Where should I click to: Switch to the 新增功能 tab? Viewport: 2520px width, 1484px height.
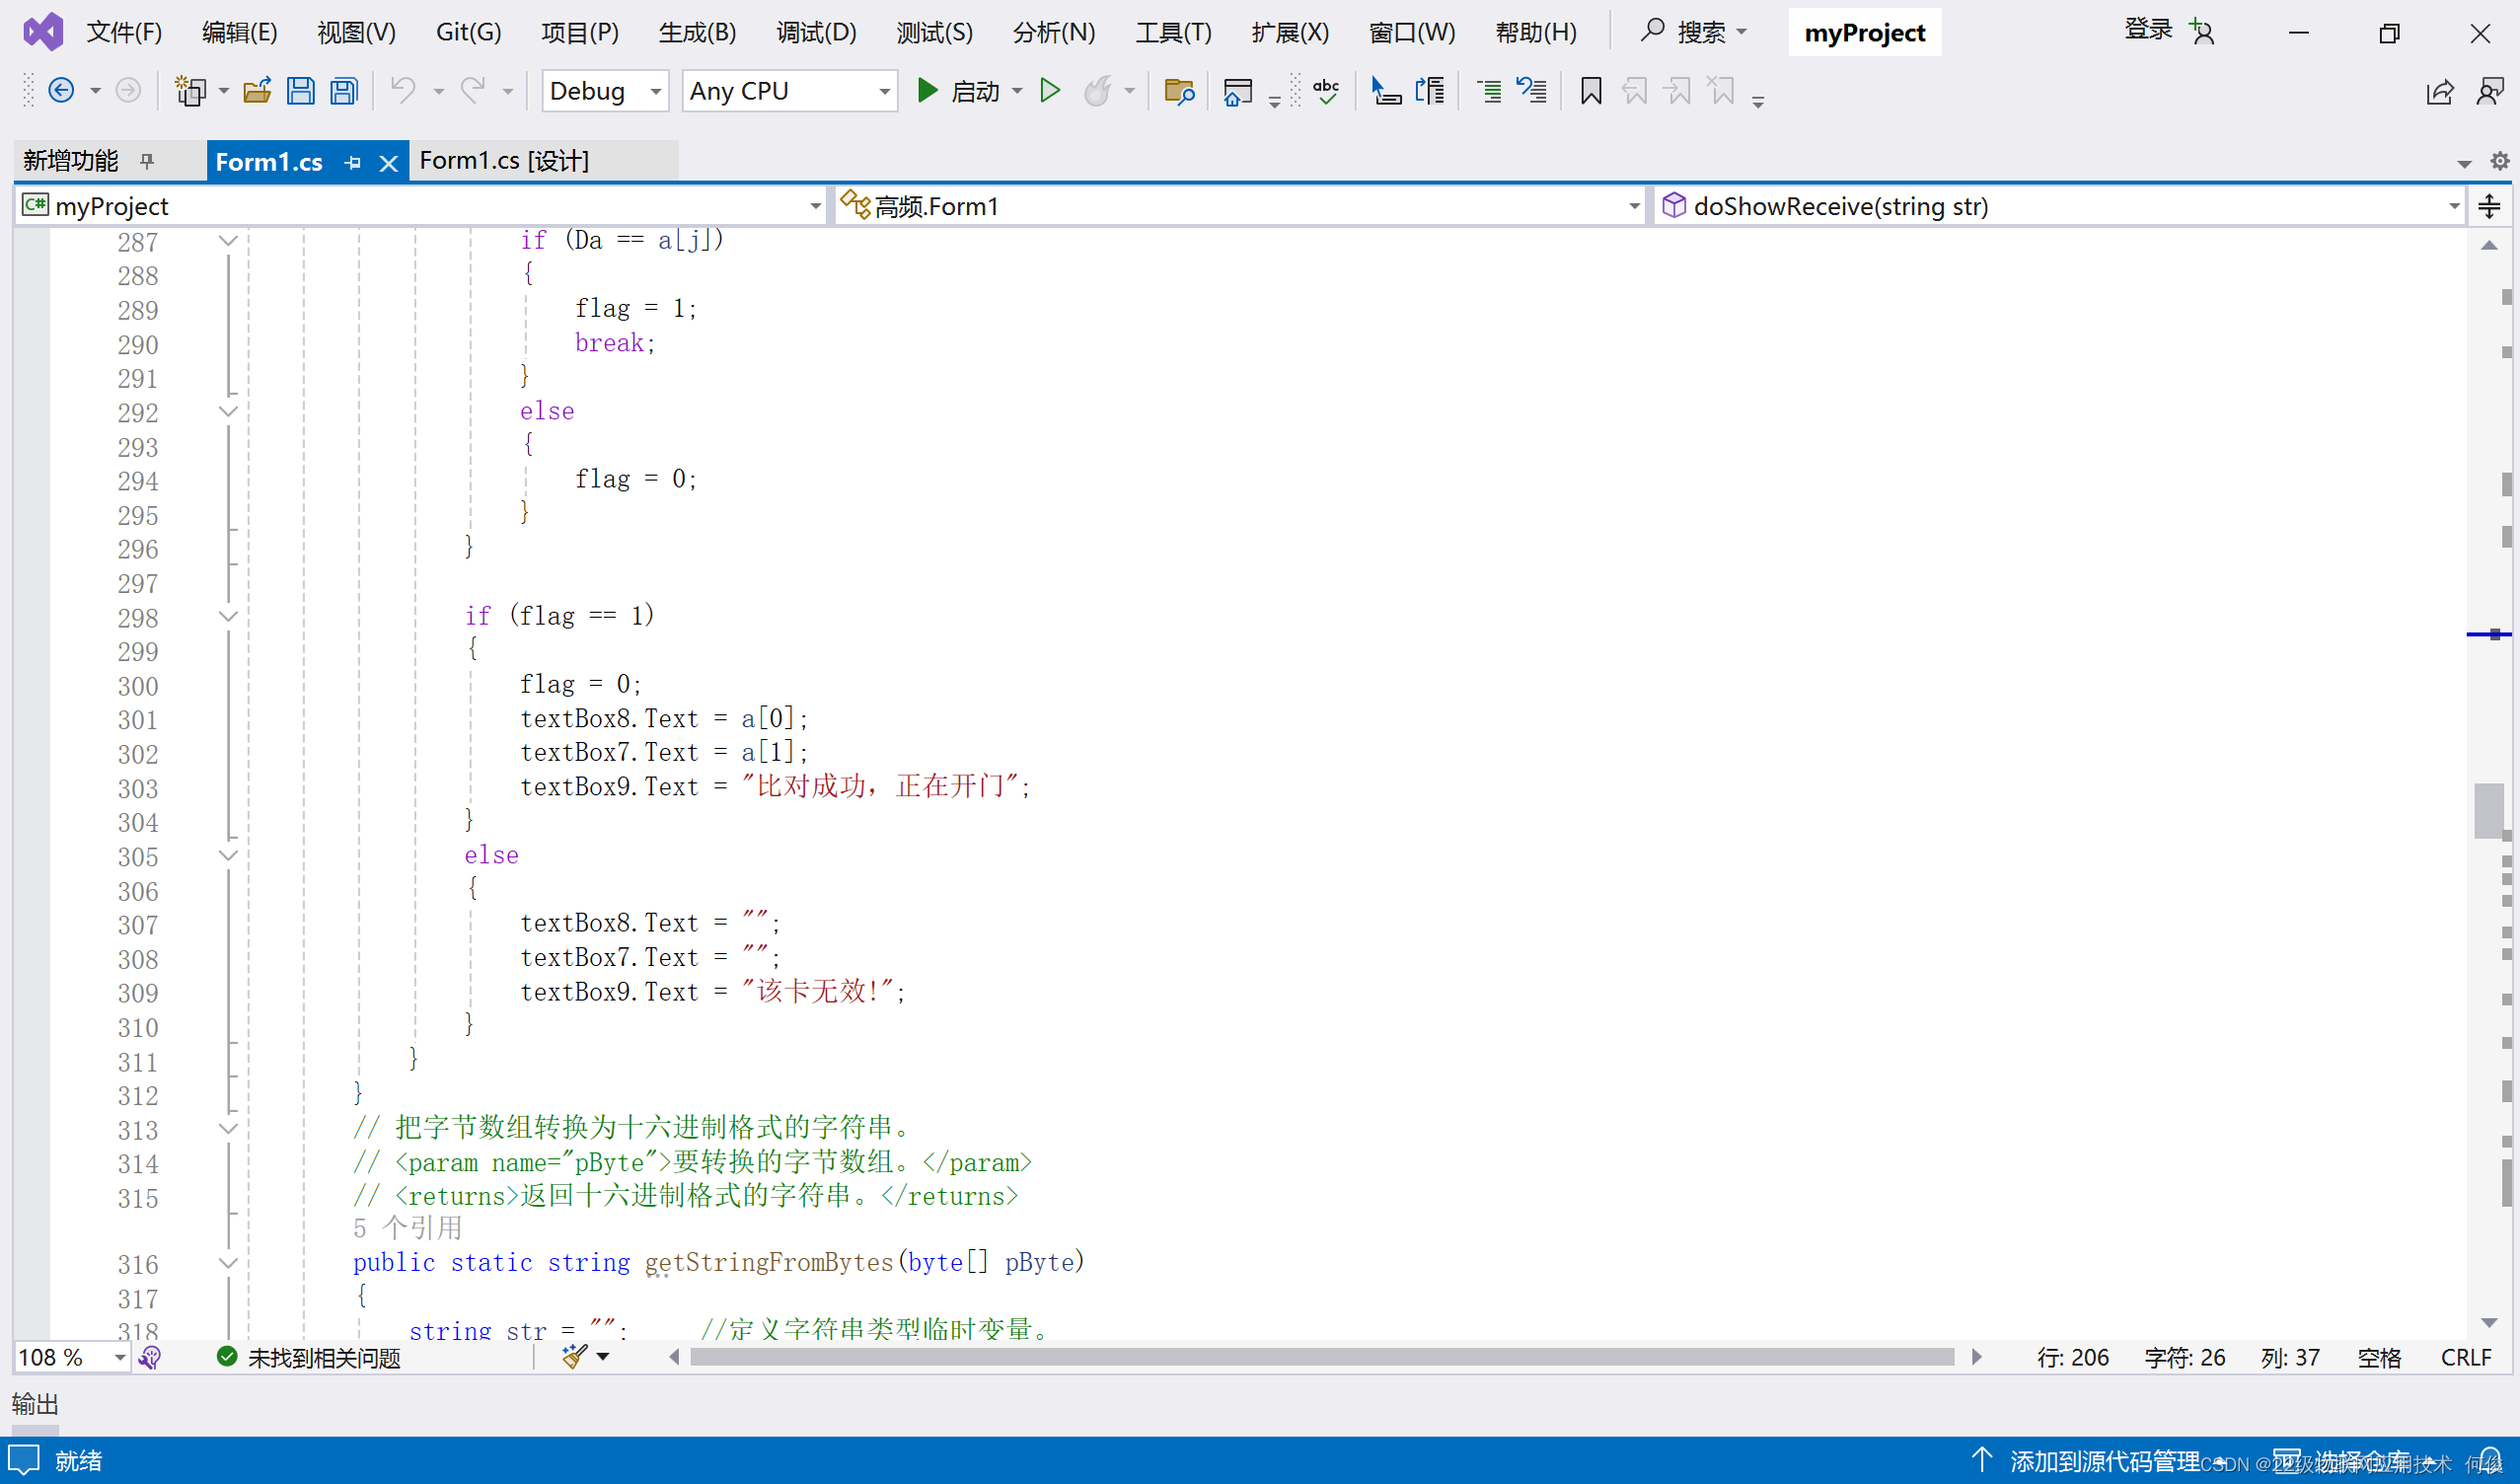pyautogui.click(x=71, y=160)
